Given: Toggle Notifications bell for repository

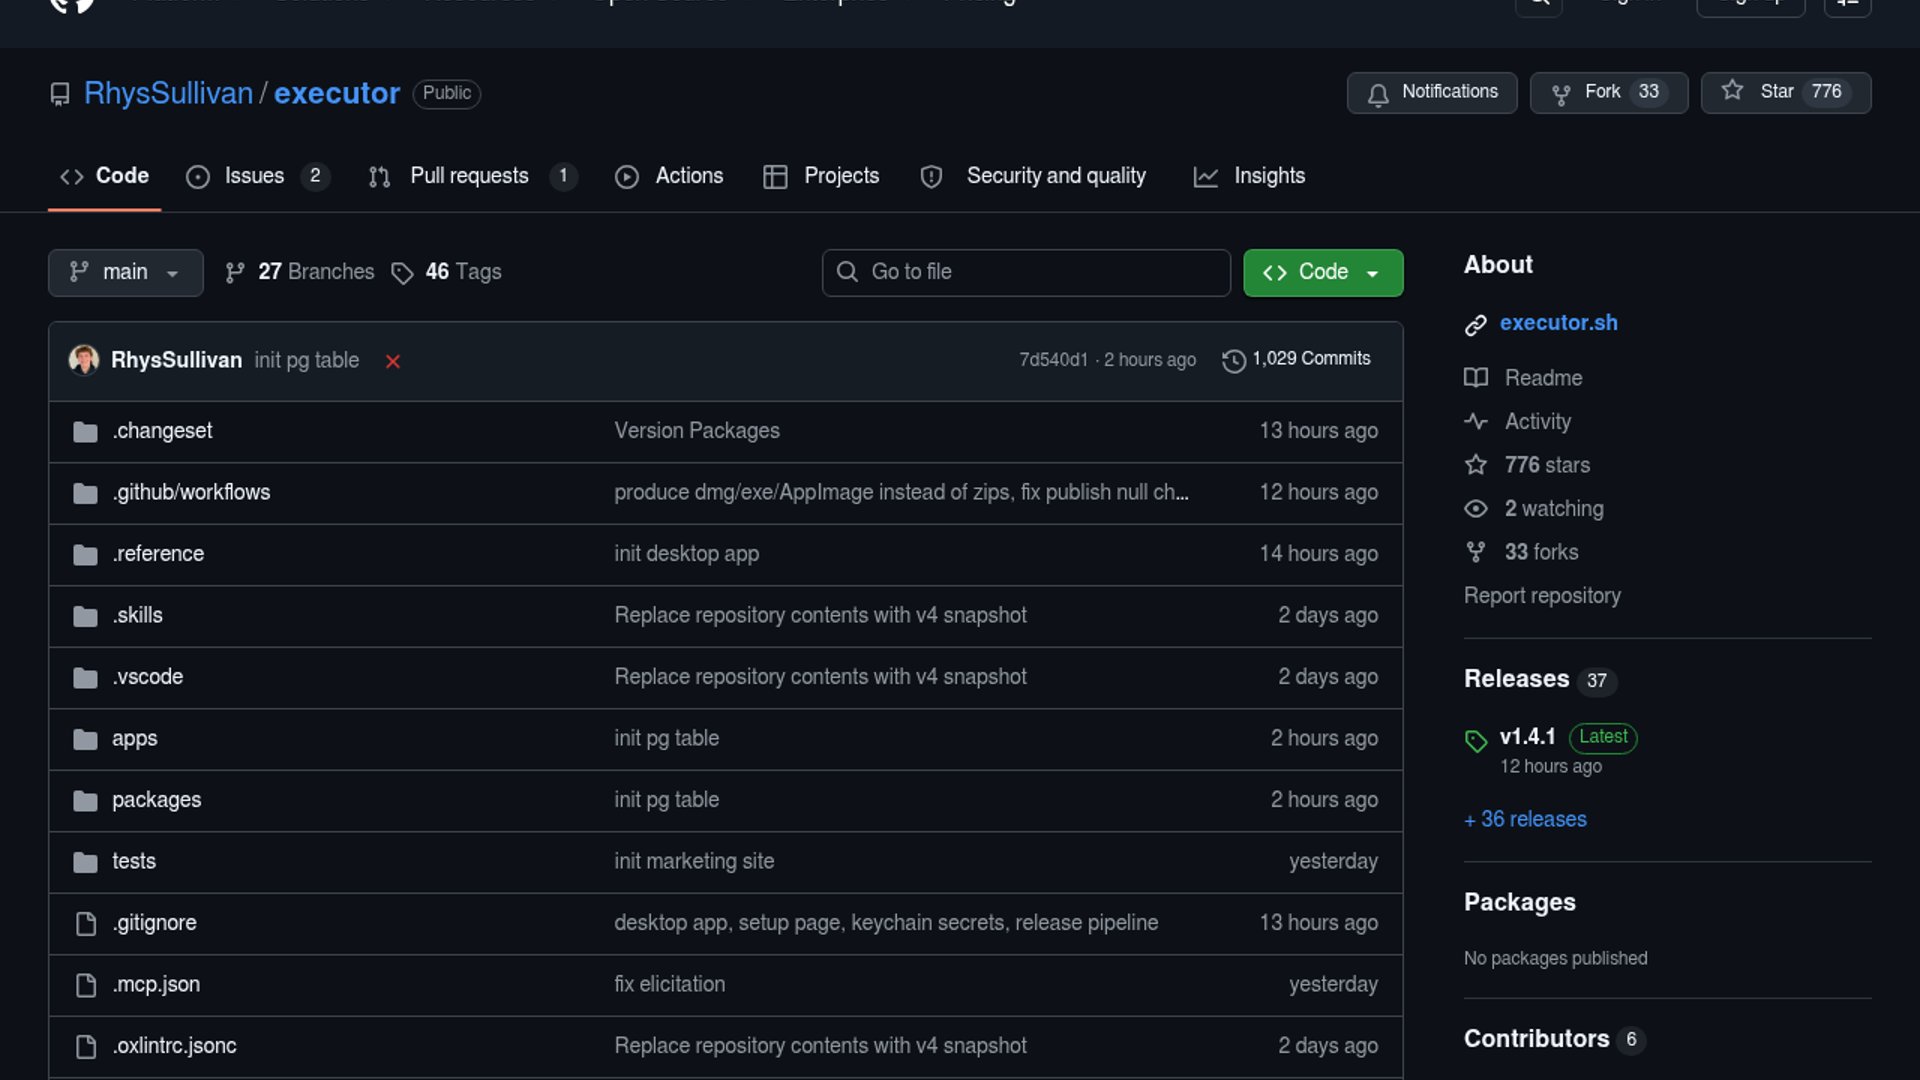Looking at the screenshot, I should coord(1431,92).
